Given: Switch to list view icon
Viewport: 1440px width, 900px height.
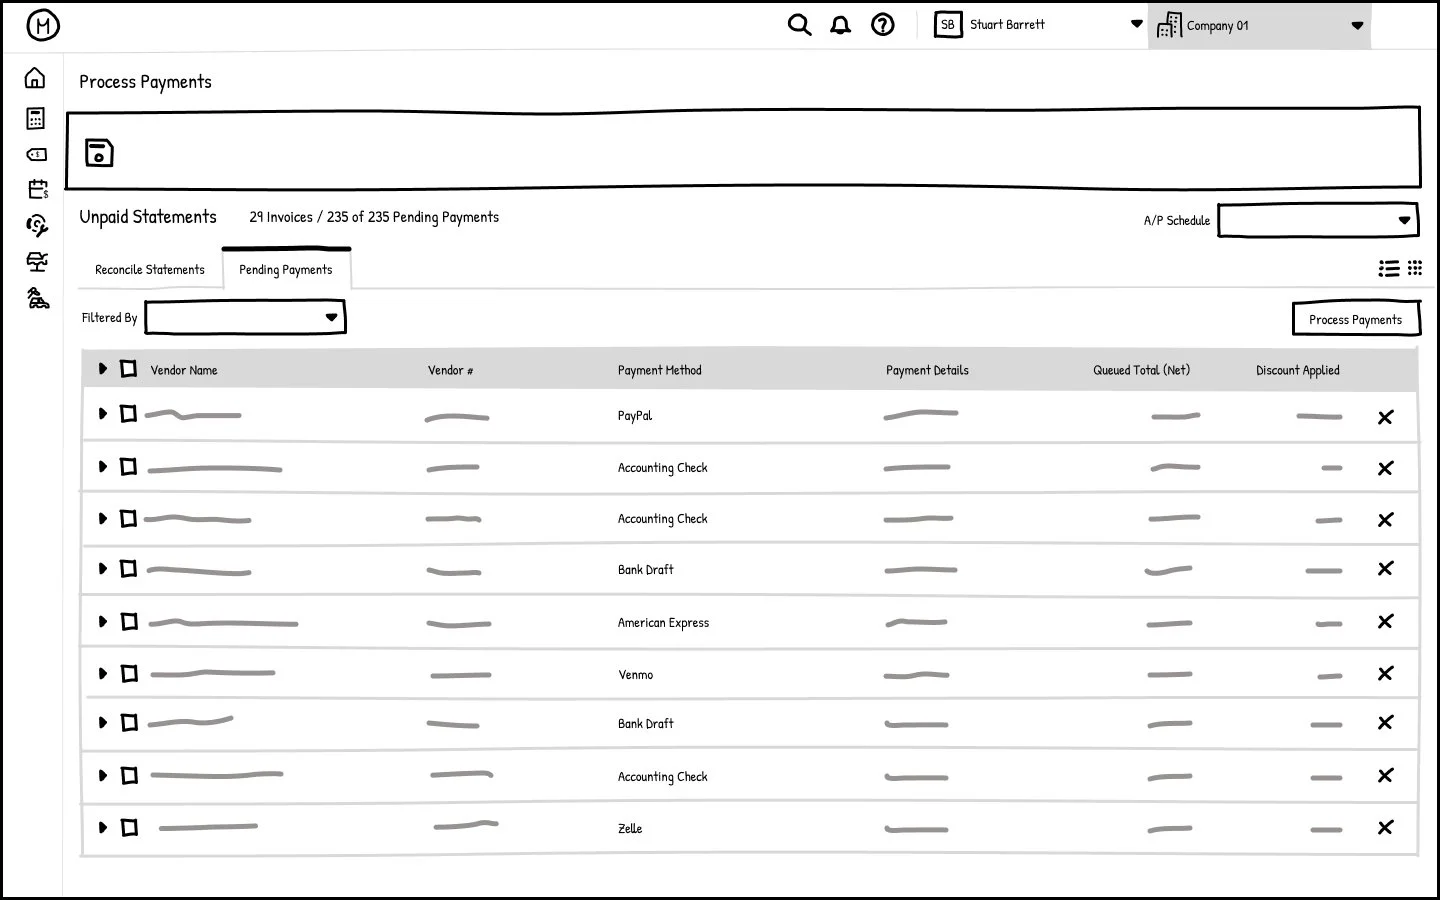Looking at the screenshot, I should click(1389, 268).
